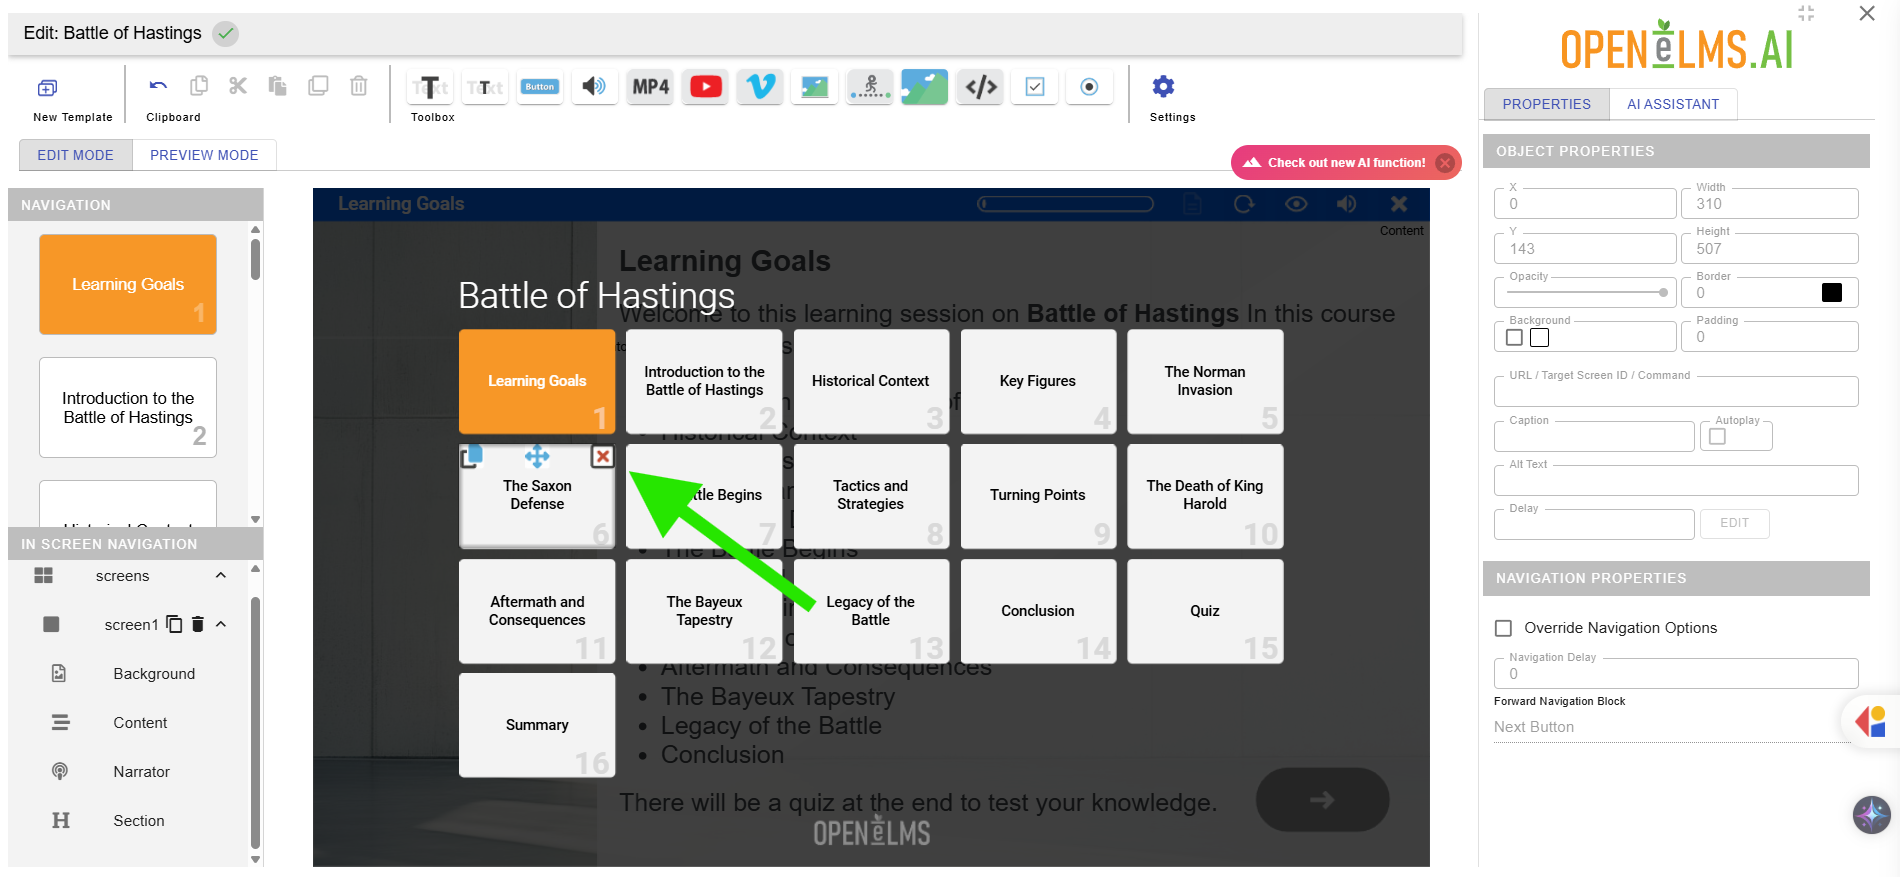Select the Properties tab
Image resolution: width=1900 pixels, height=877 pixels.
(1546, 104)
